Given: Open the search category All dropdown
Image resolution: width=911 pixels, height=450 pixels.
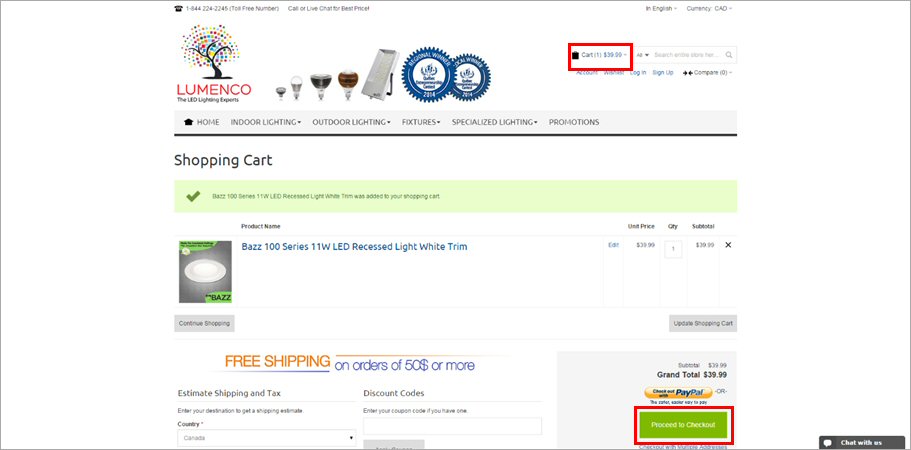Looking at the screenshot, I should click(x=643, y=55).
